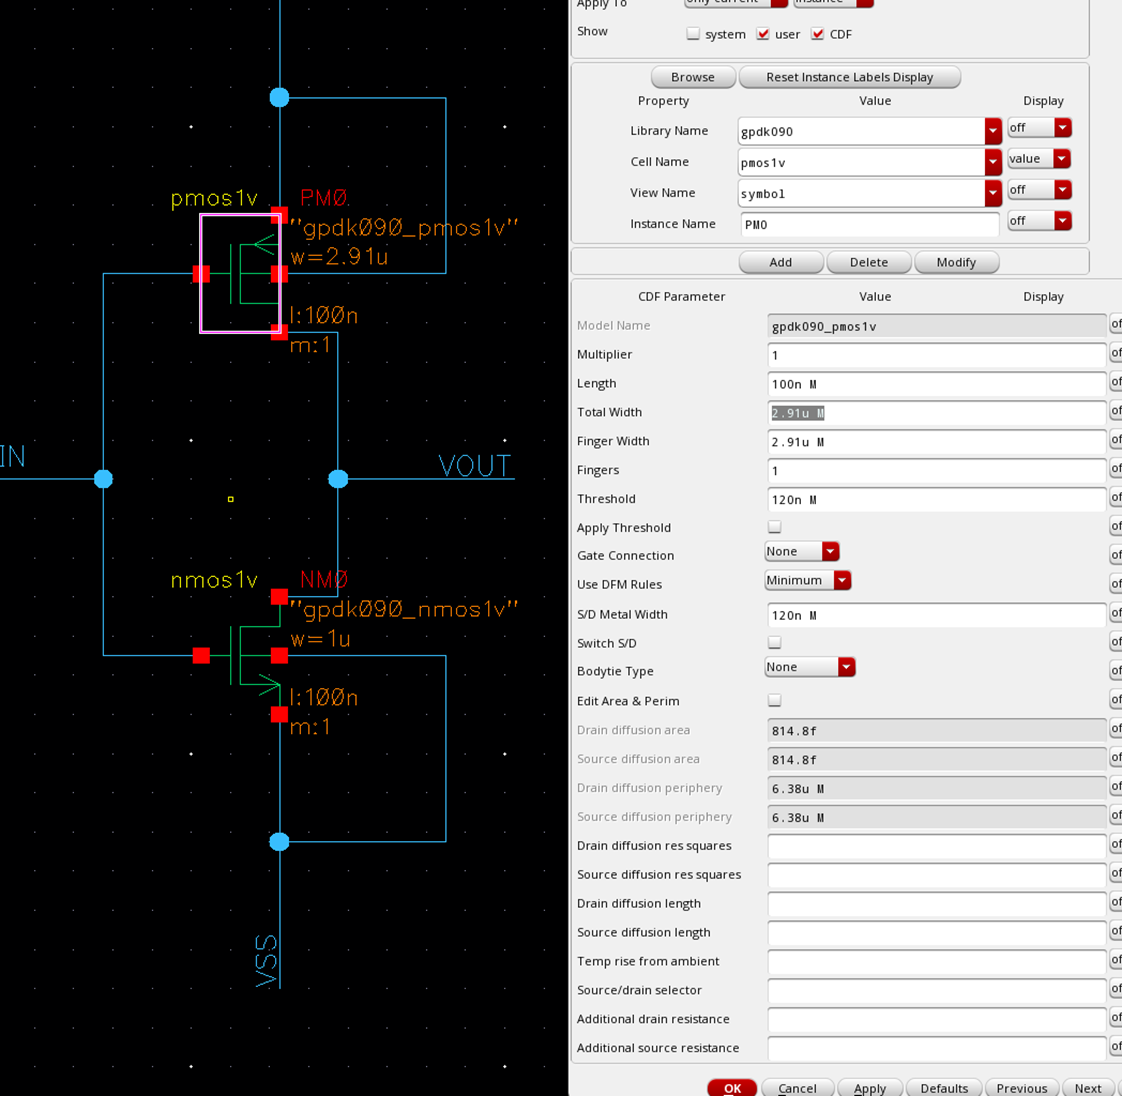The image size is (1122, 1096).
Task: Open Library Name display dropdown
Action: pos(1039,127)
